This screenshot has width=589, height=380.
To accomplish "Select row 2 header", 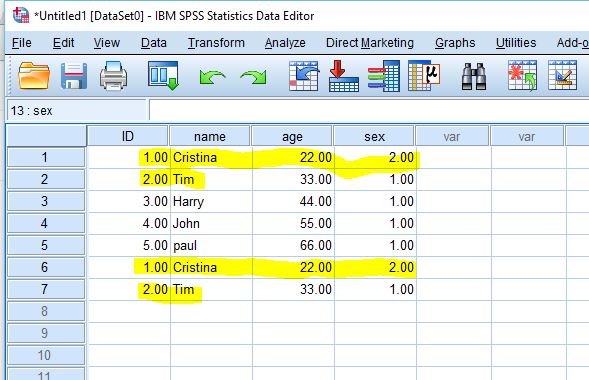I will [46, 179].
